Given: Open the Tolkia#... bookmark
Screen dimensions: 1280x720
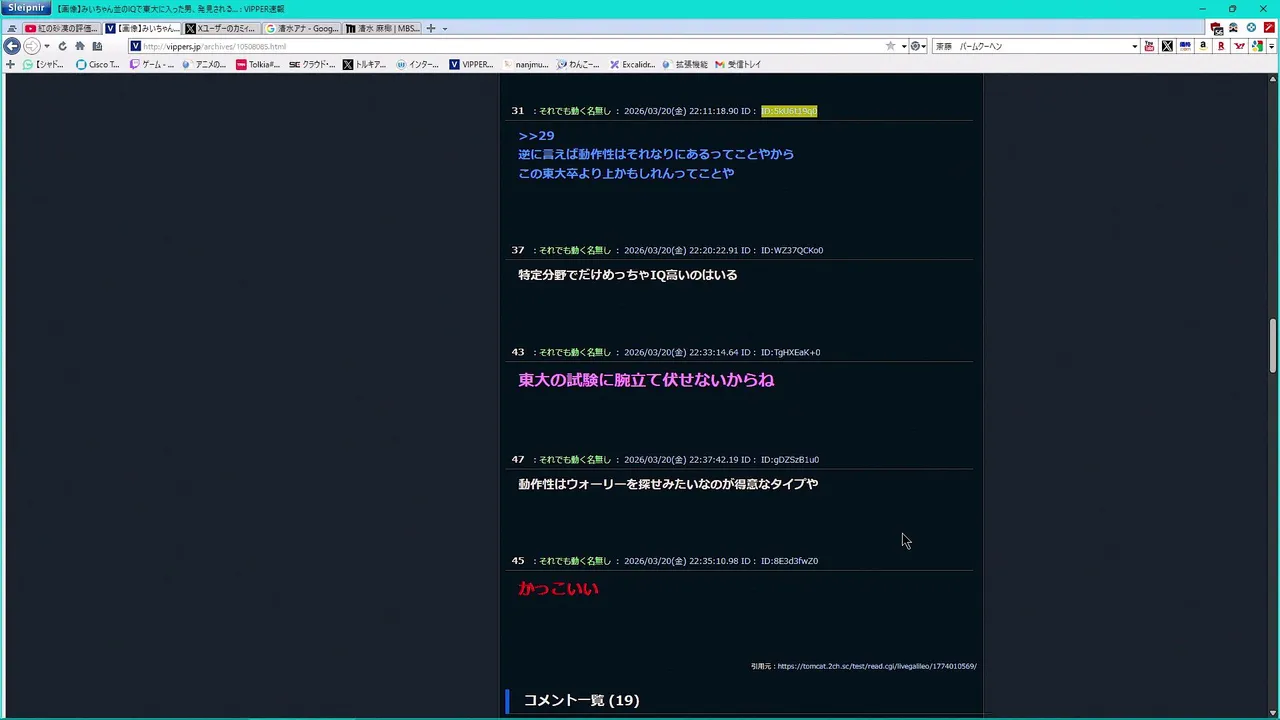Looking at the screenshot, I should [x=258, y=64].
